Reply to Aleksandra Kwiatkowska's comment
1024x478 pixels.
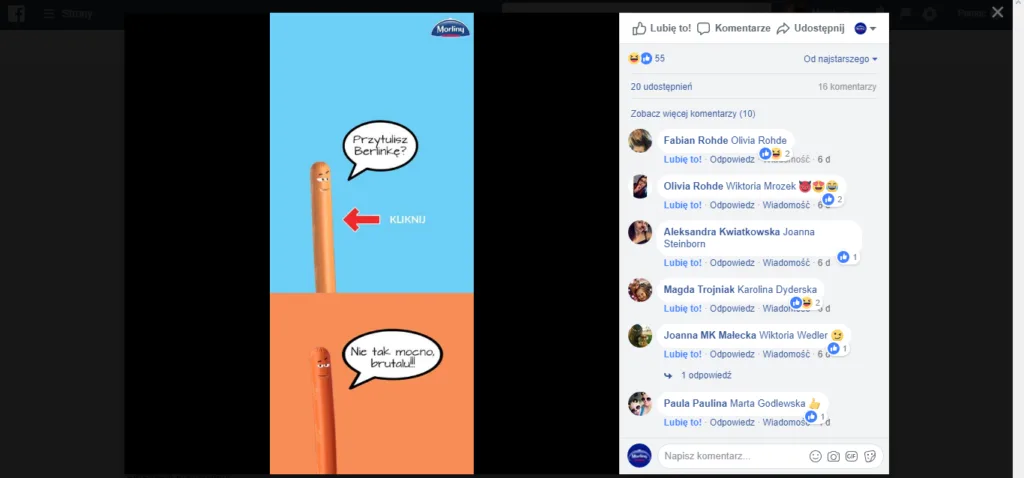(x=732, y=263)
